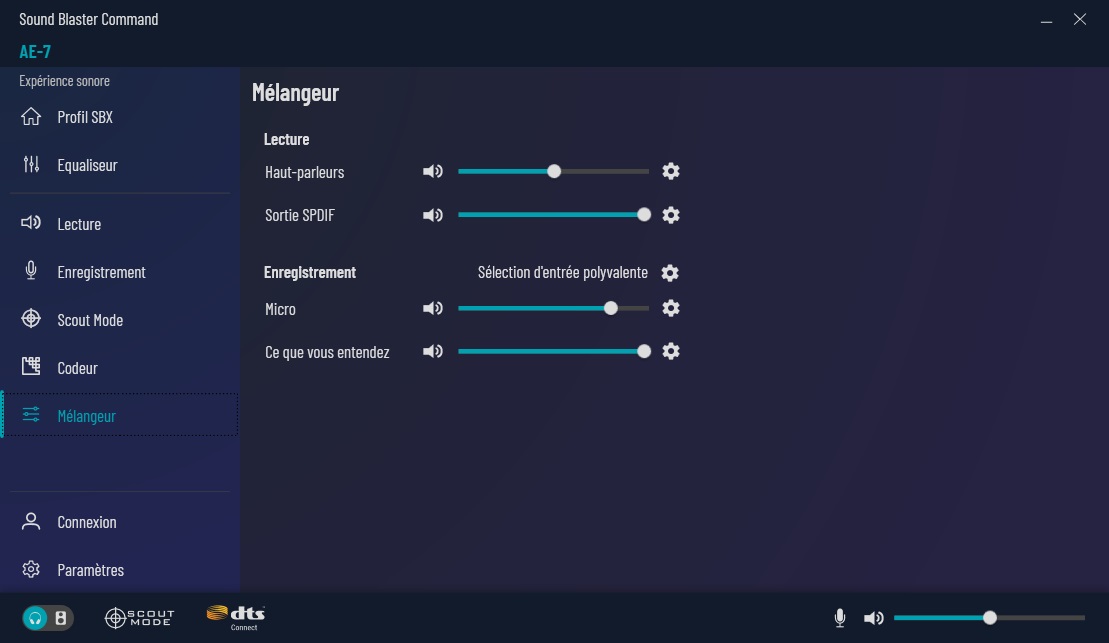Image resolution: width=1109 pixels, height=643 pixels.
Task: Open the Enregistrement section
Action: coord(120,272)
